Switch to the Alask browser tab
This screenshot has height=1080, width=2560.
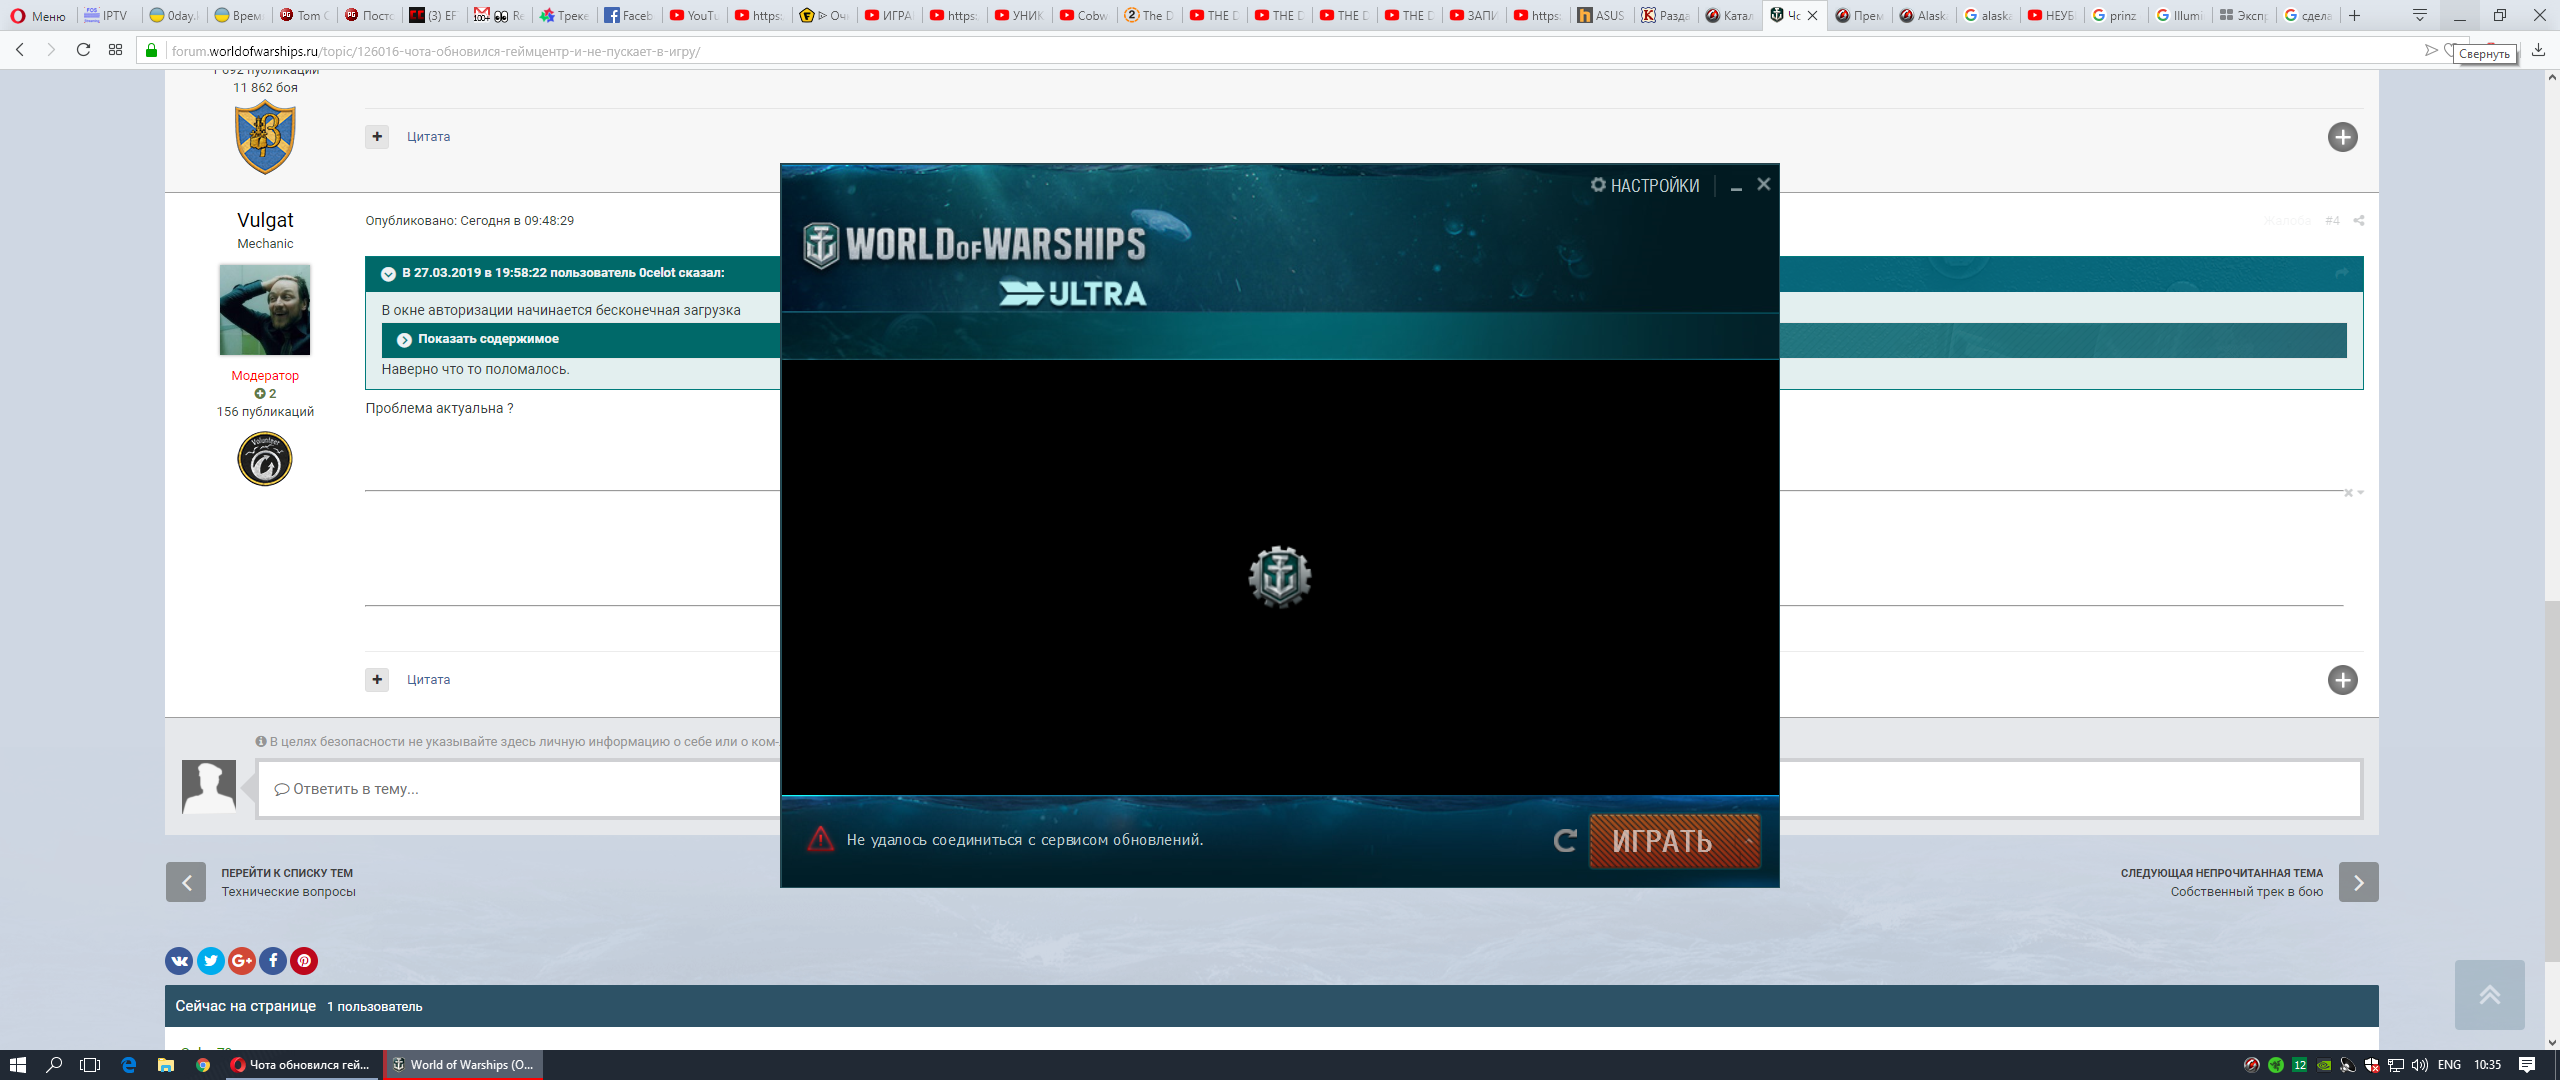[x=1923, y=15]
